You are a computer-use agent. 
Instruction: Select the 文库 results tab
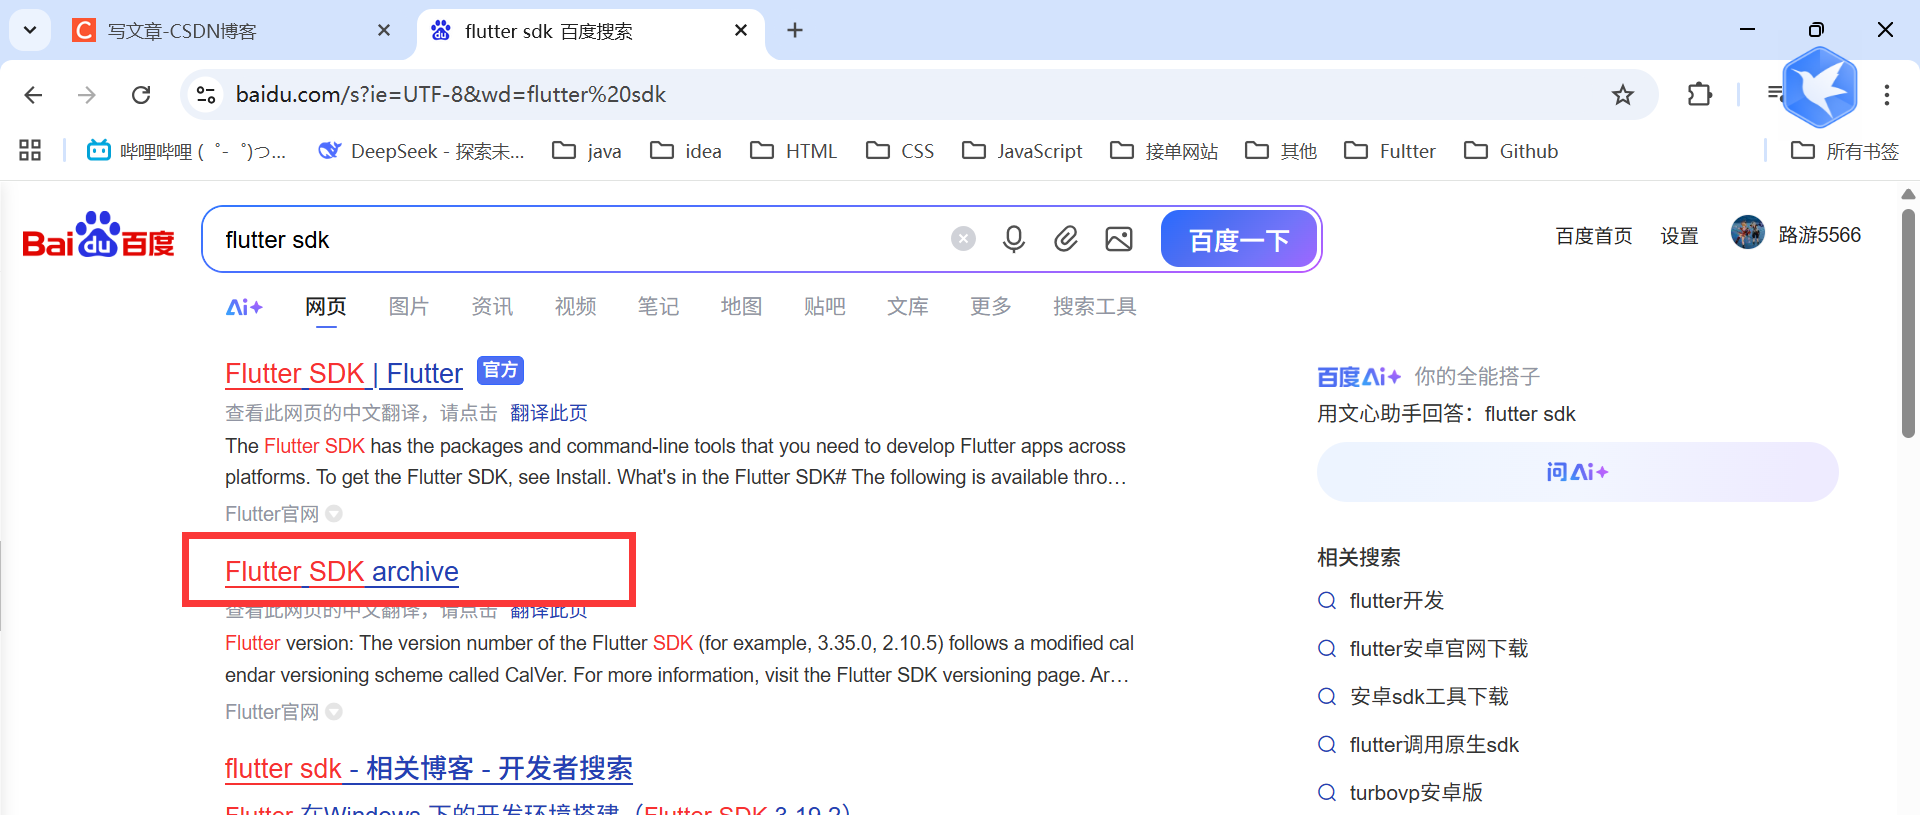(x=907, y=307)
